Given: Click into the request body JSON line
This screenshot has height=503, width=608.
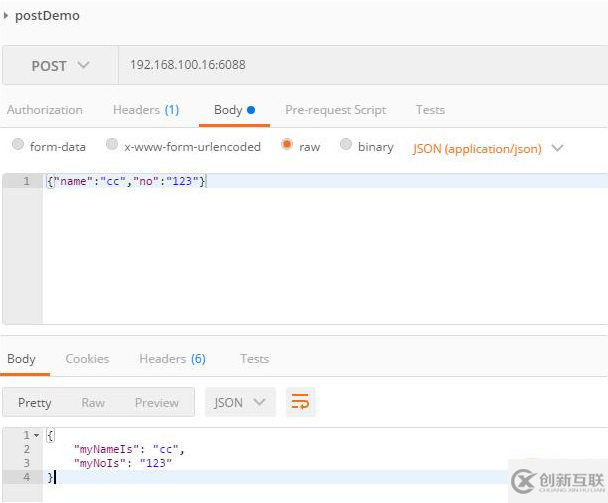Looking at the screenshot, I should [x=126, y=181].
